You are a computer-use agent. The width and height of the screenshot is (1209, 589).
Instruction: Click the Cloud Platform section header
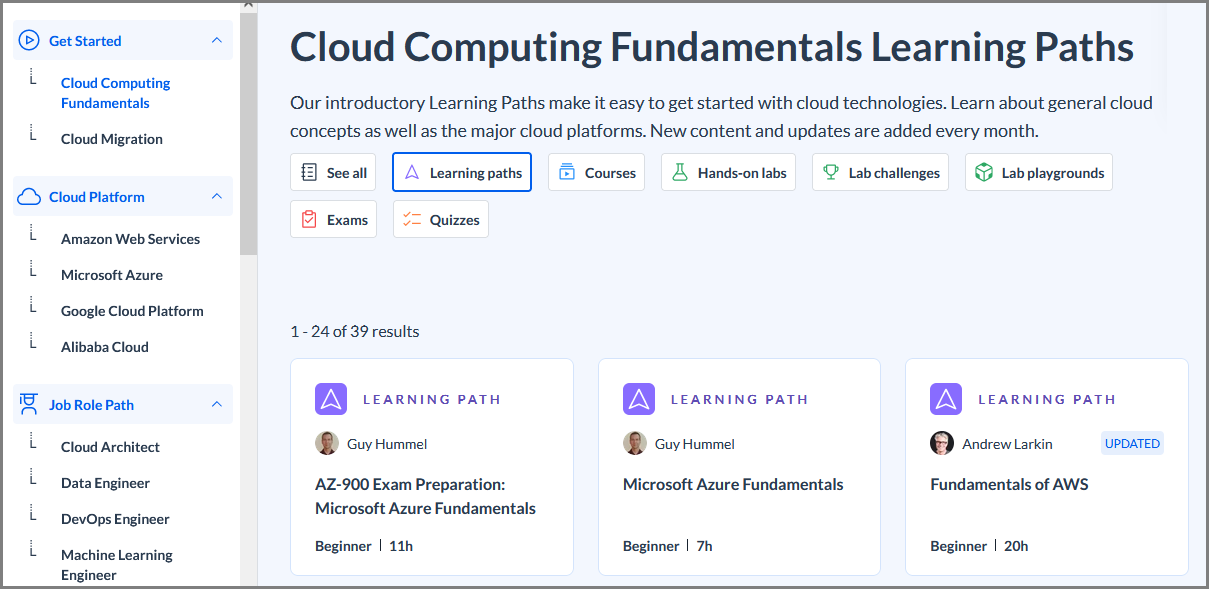pyautogui.click(x=123, y=197)
